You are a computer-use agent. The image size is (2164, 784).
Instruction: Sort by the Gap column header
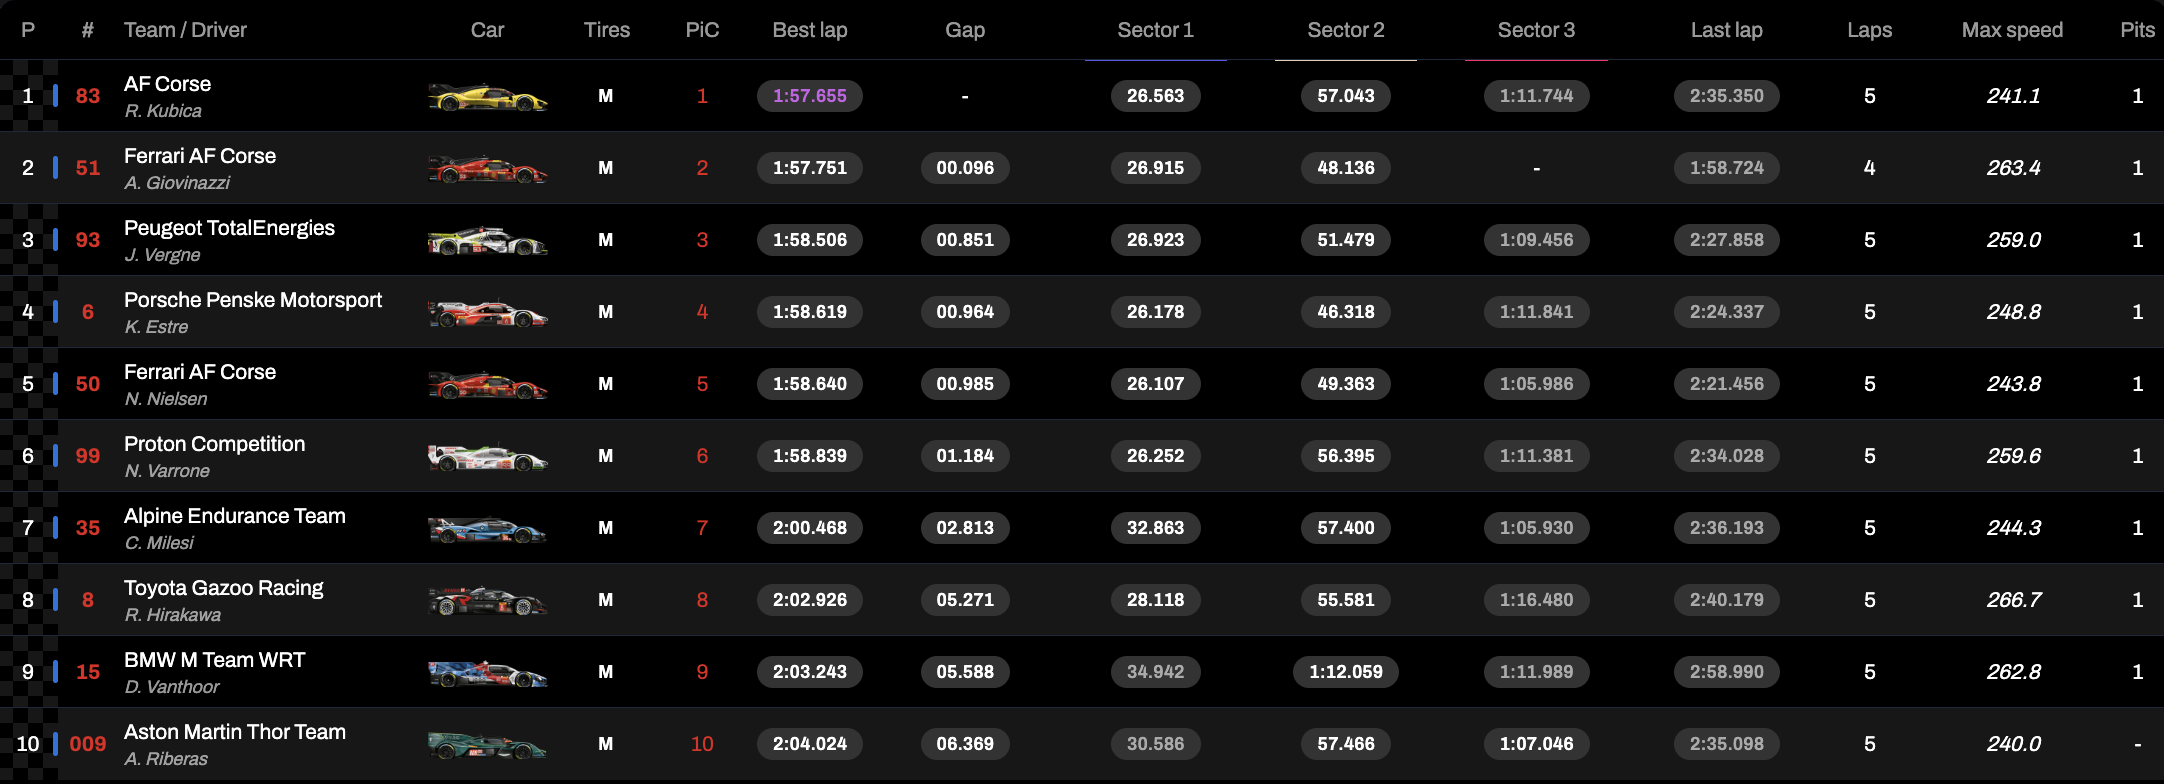pyautogui.click(x=965, y=30)
